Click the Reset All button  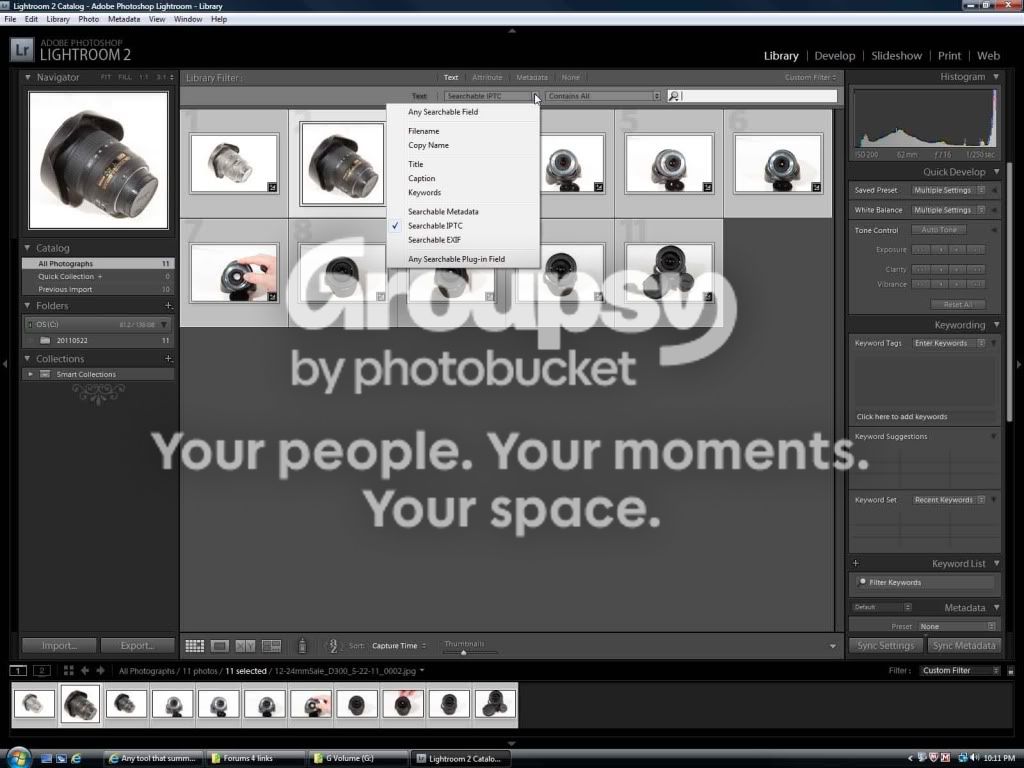958,304
